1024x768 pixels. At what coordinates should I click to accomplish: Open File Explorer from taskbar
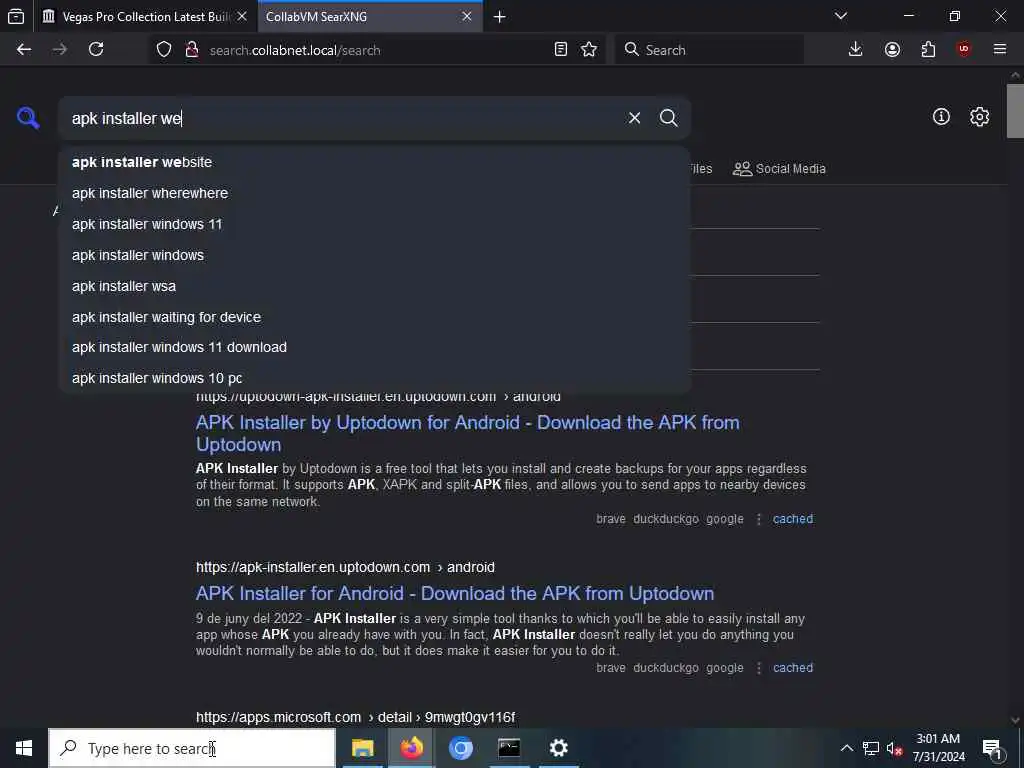click(x=363, y=748)
